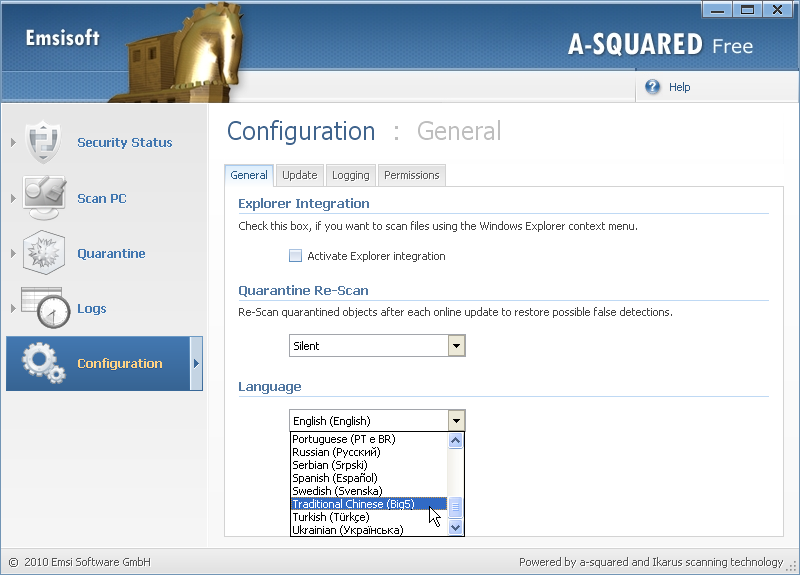Expand the Security Status arrow
Screen dimensions: 800x575
(x=13, y=142)
